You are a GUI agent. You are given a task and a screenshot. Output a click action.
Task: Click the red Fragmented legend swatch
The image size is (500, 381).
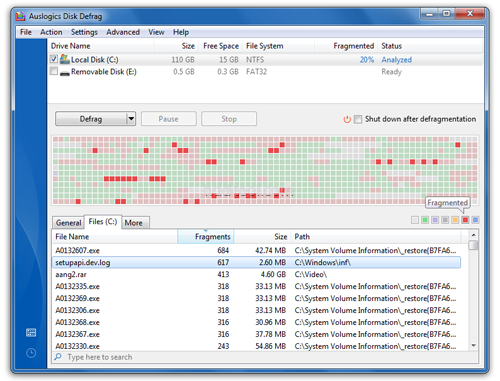(465, 220)
